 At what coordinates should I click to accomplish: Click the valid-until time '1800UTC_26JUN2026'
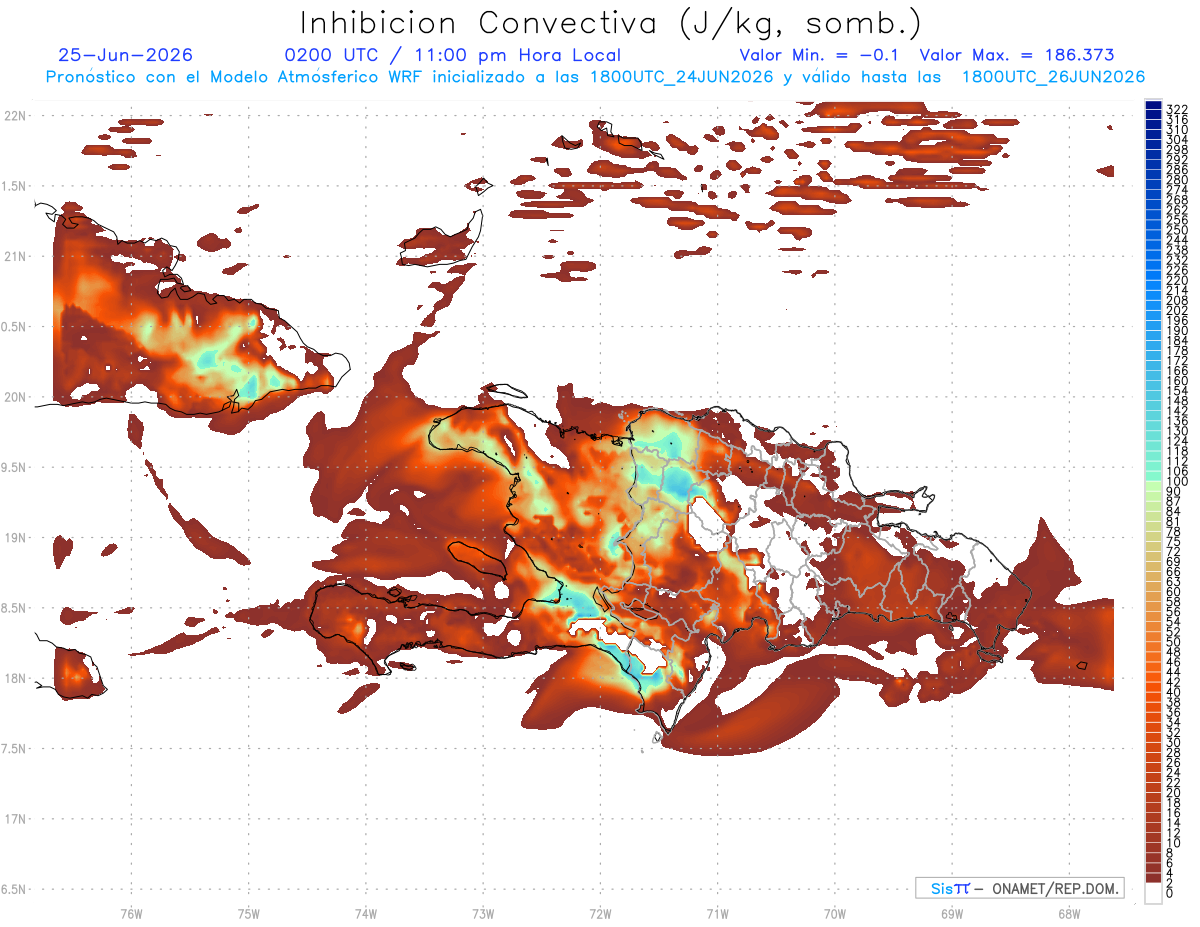tap(1054, 77)
